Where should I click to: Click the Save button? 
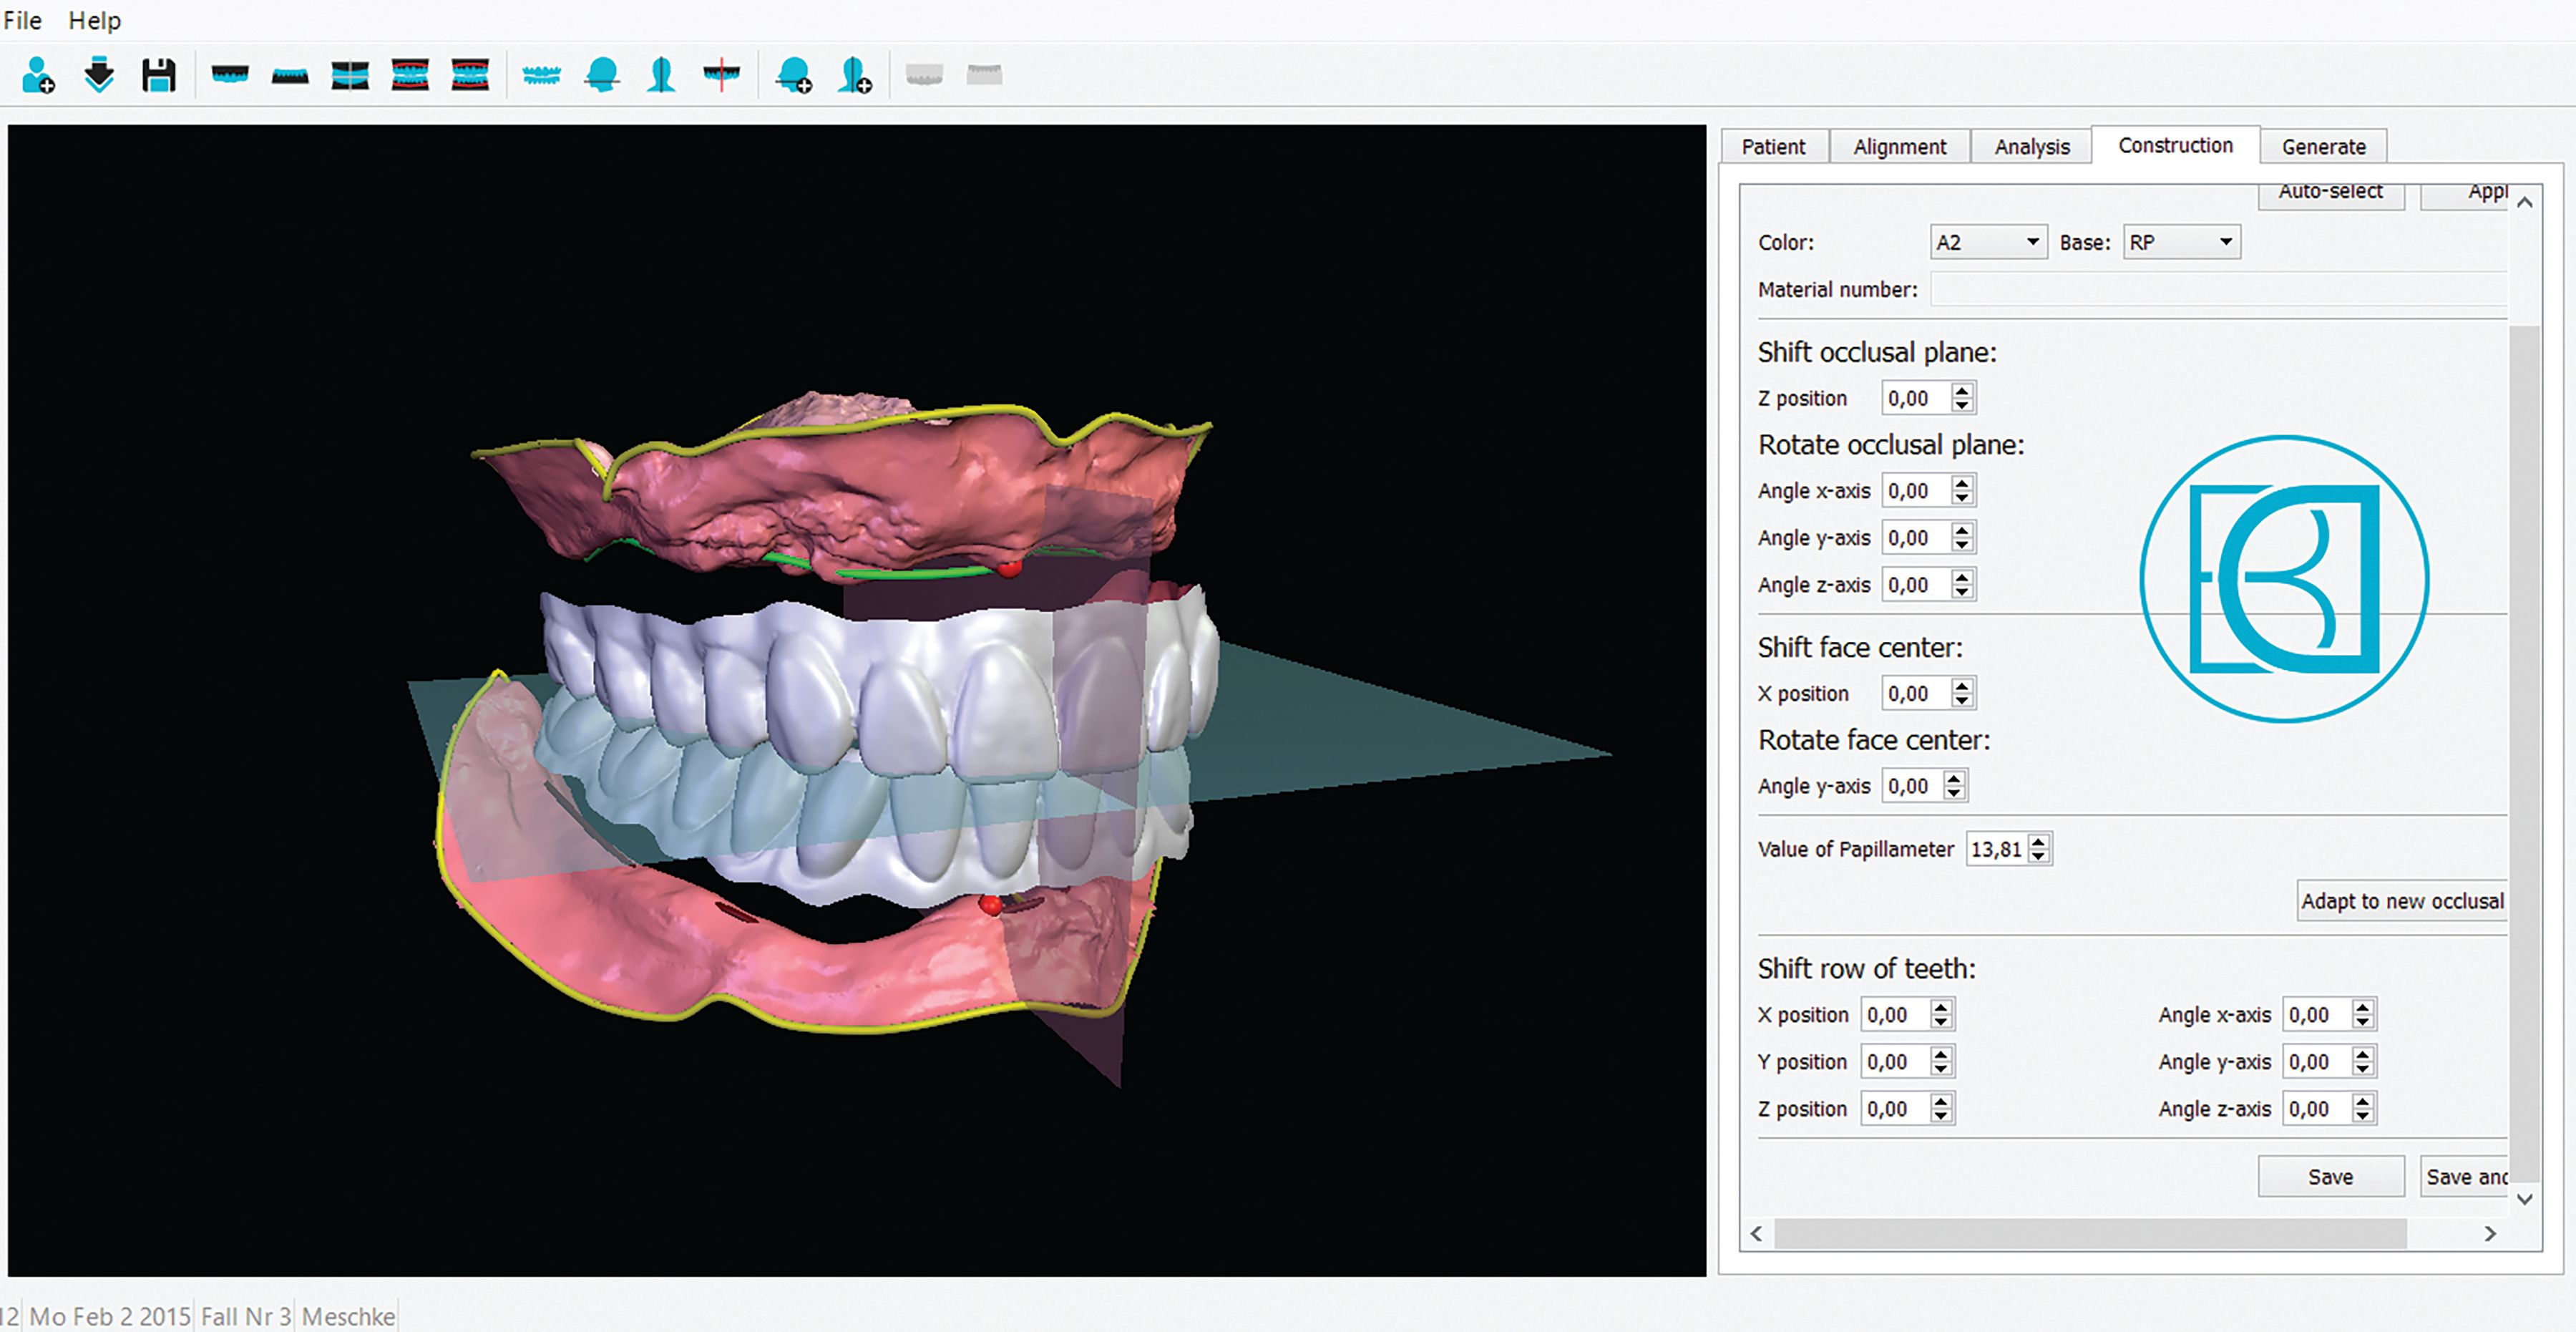[2330, 1177]
